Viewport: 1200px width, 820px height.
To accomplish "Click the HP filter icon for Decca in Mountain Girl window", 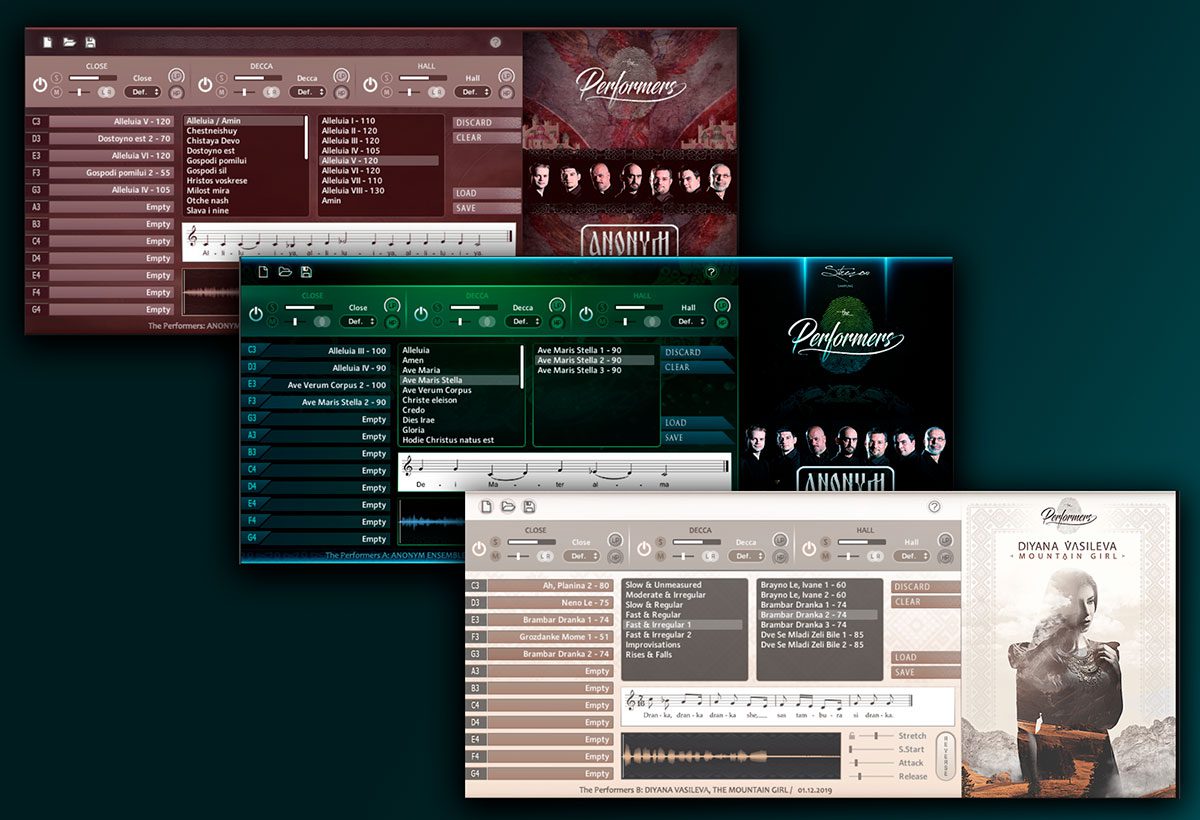I will tap(782, 556).
